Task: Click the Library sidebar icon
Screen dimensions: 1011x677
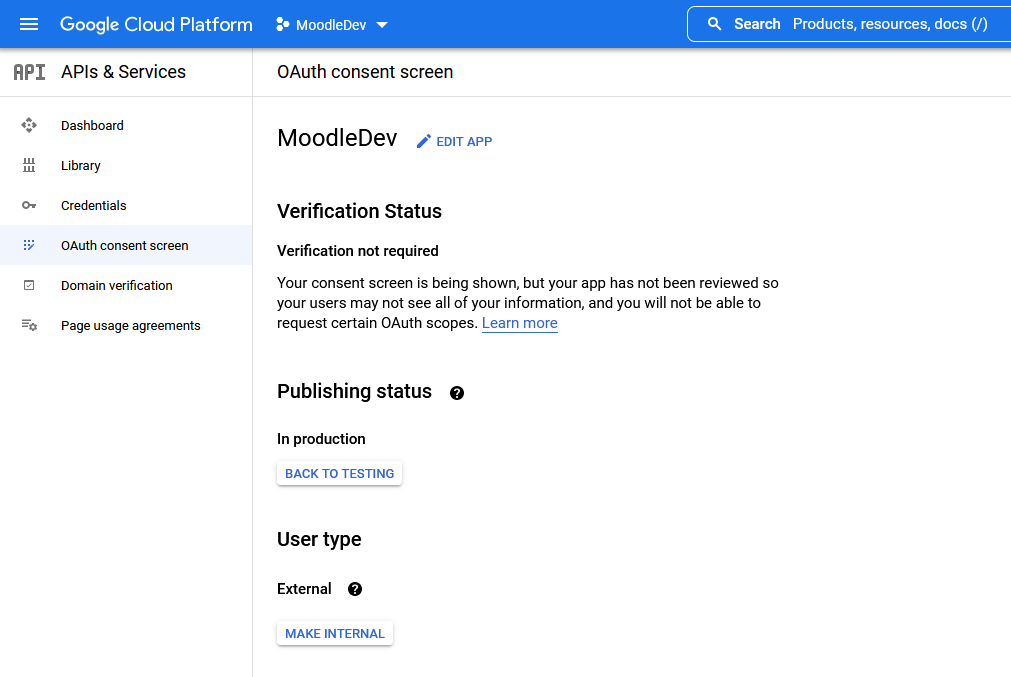Action: 29,165
